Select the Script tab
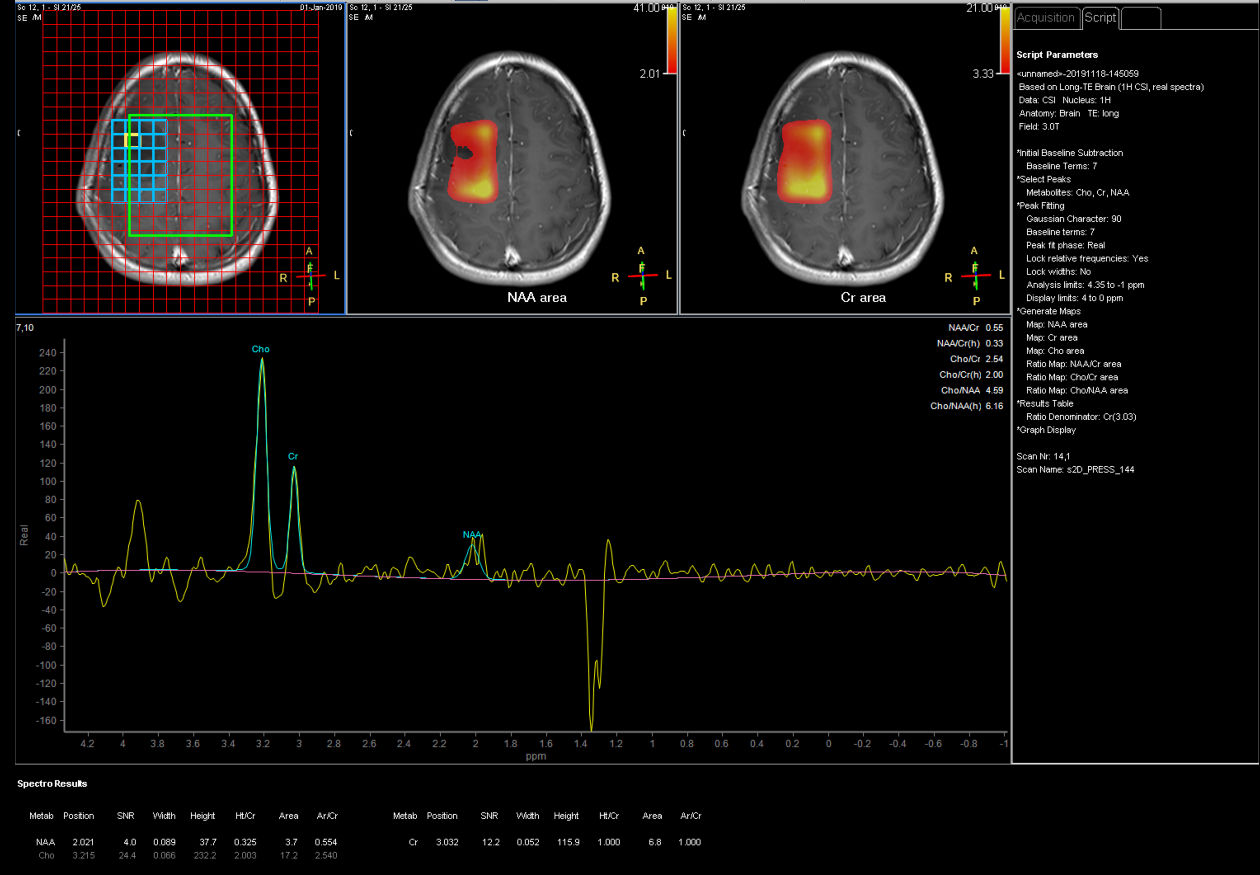 pos(1100,17)
